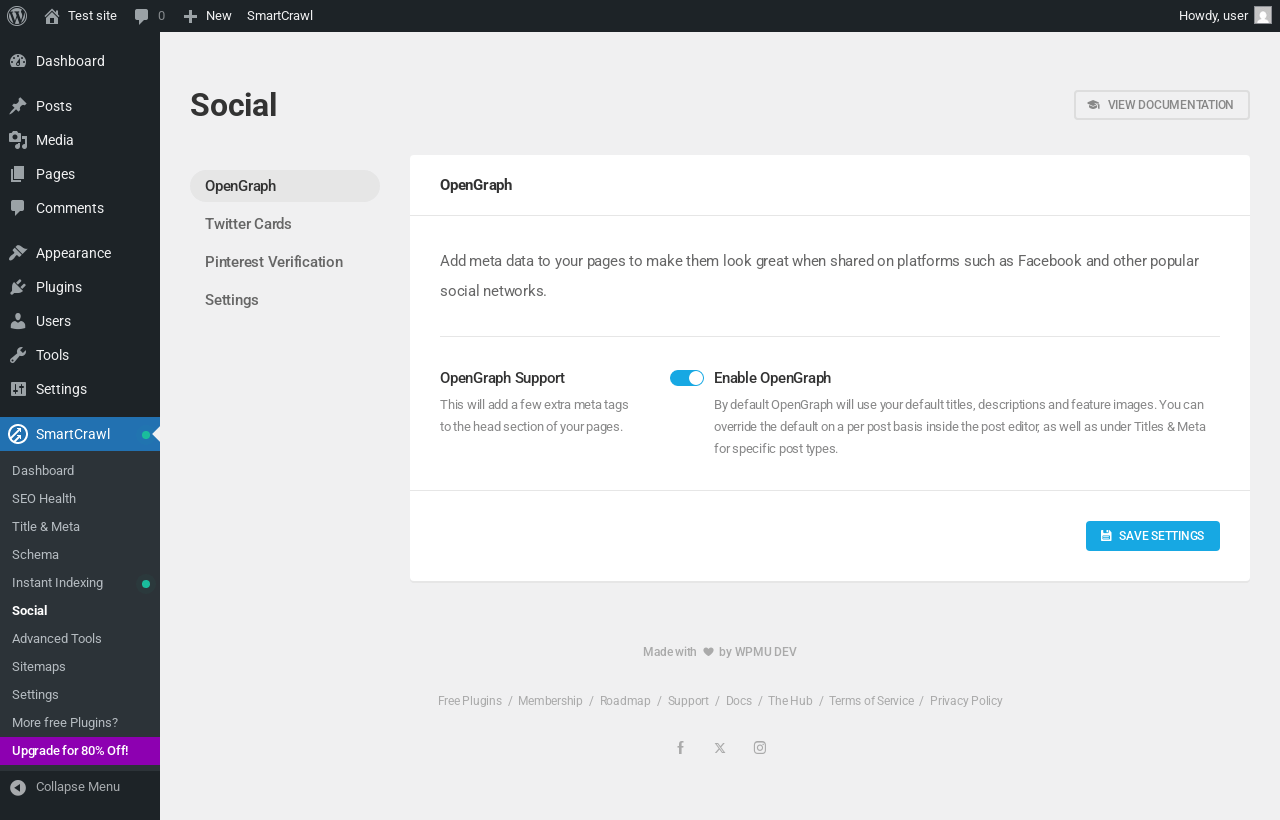
Task: Toggle the Enable OpenGraph switch
Action: 687,378
